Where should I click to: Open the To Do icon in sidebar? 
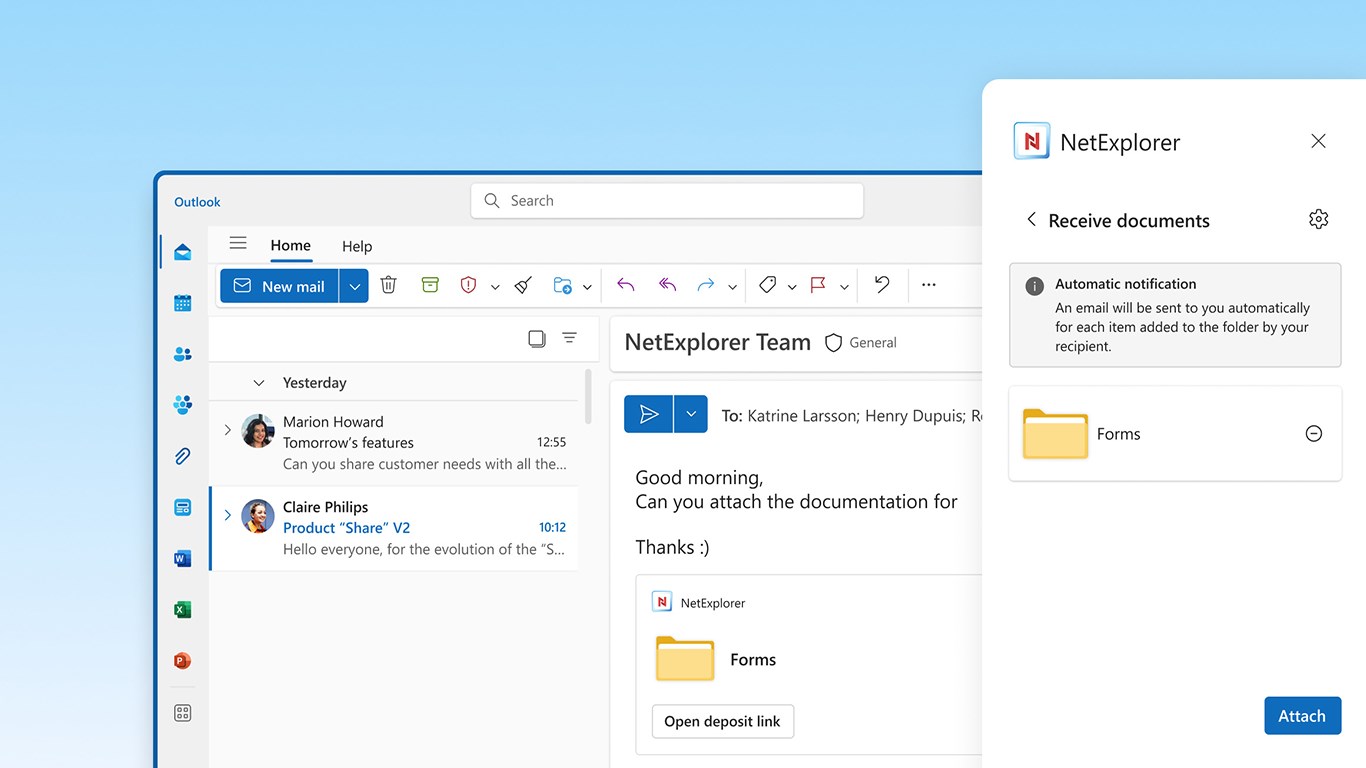182,507
